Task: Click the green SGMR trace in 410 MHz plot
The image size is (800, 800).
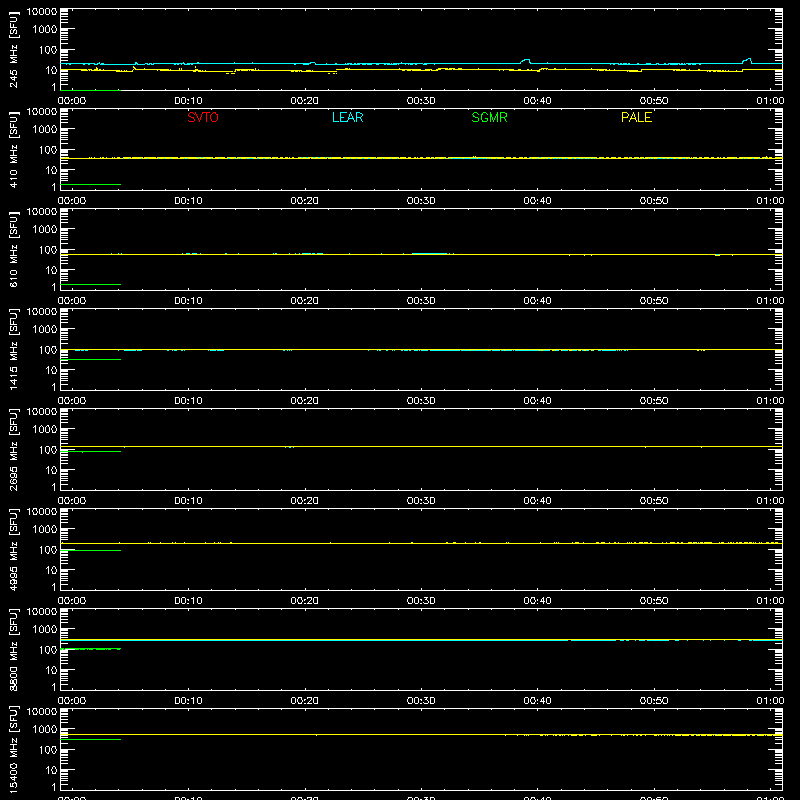Action: pyautogui.click(x=91, y=184)
